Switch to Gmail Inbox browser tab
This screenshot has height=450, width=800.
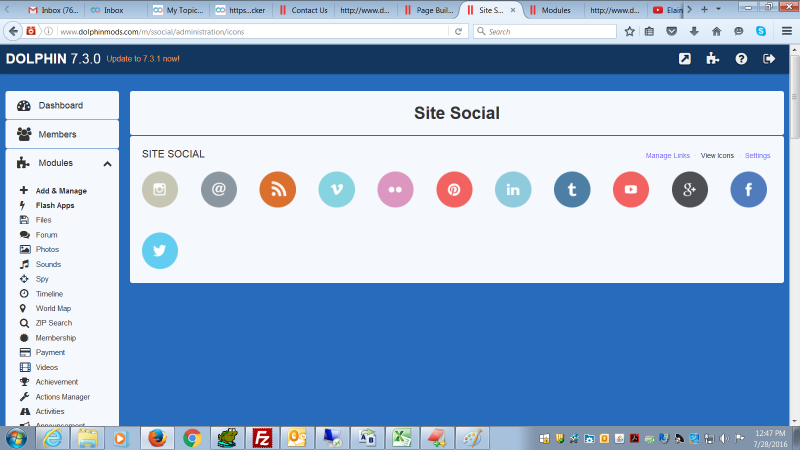[x=54, y=10]
